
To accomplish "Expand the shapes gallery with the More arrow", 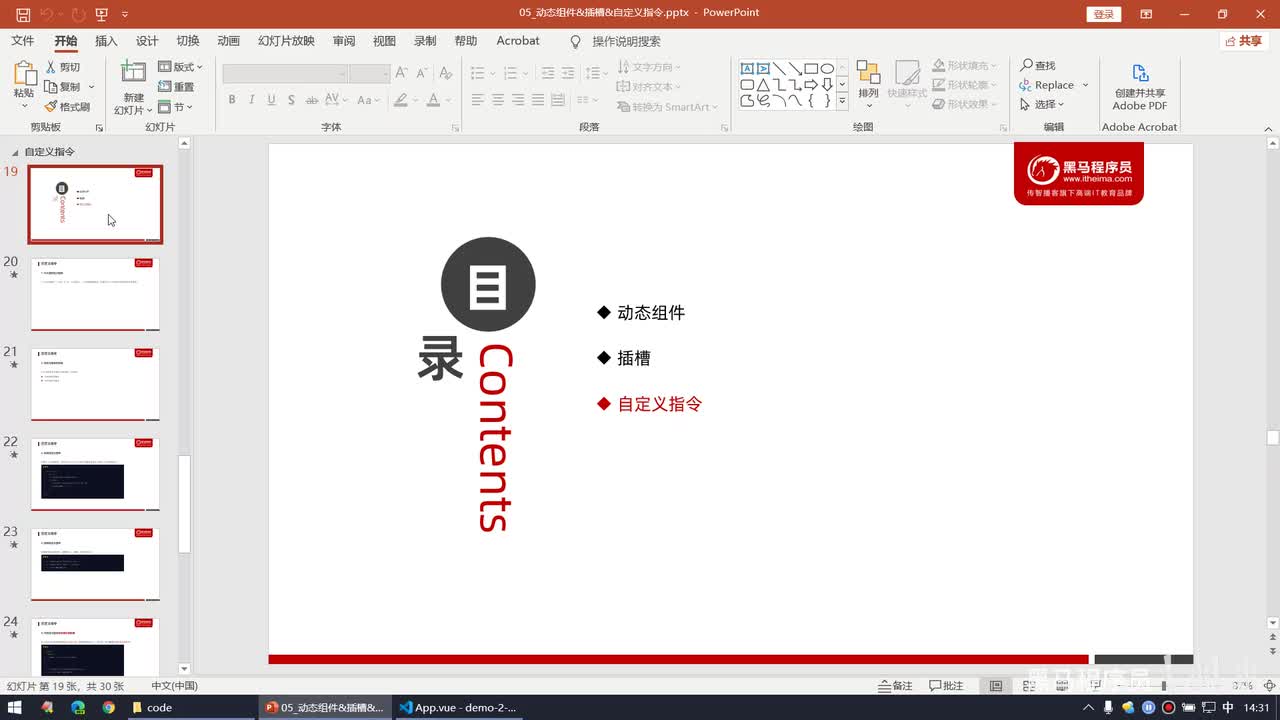I will coord(842,101).
